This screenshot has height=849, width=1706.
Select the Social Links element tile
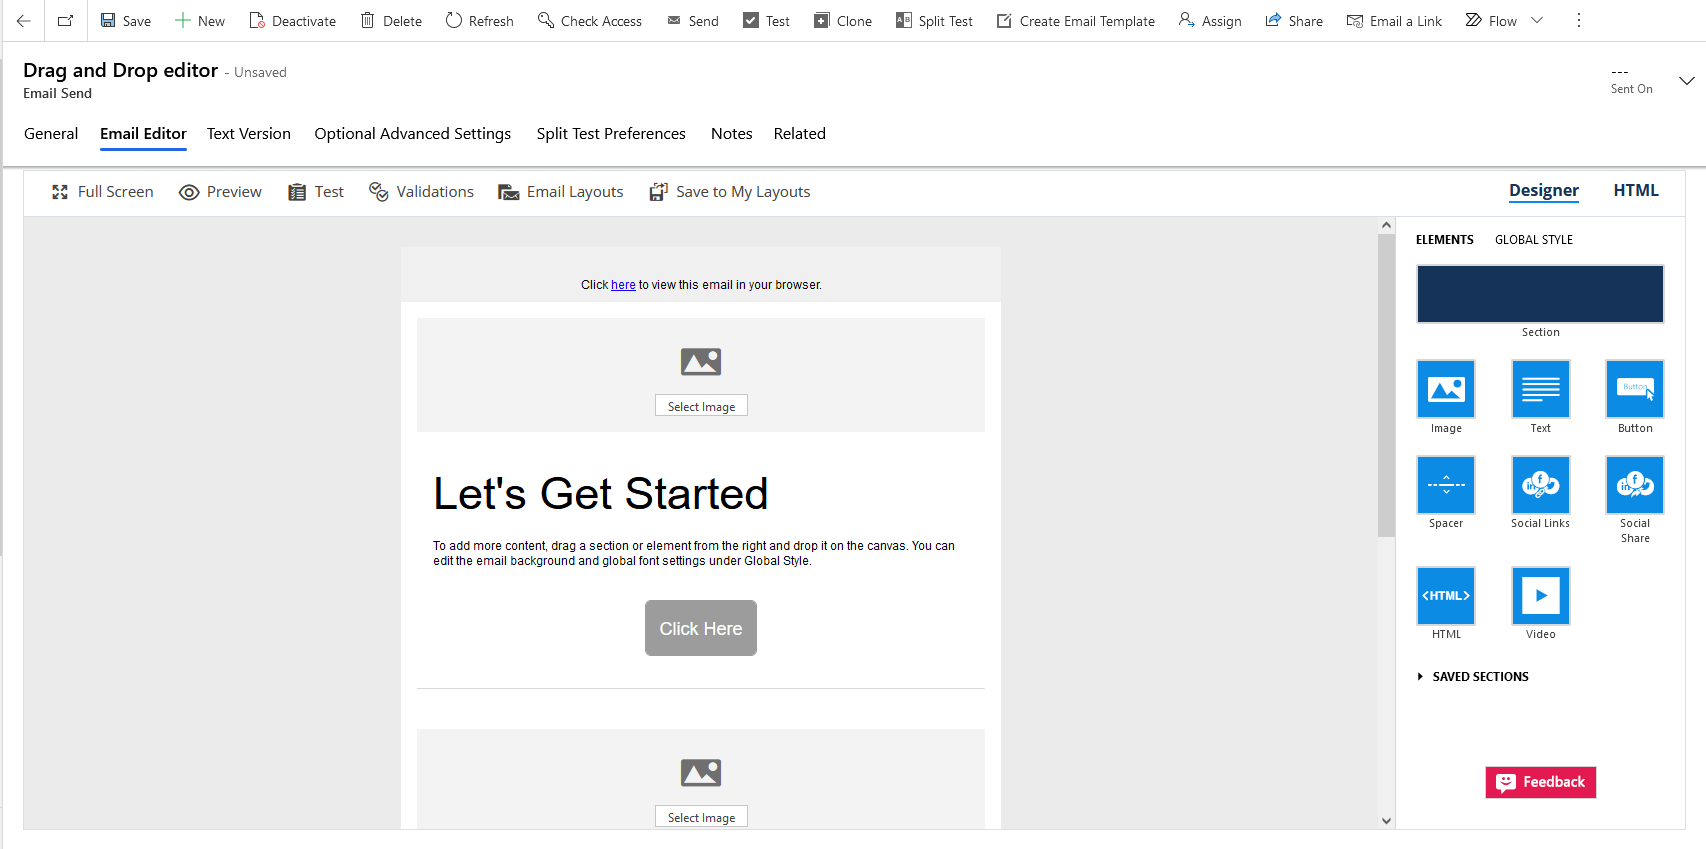click(x=1540, y=485)
